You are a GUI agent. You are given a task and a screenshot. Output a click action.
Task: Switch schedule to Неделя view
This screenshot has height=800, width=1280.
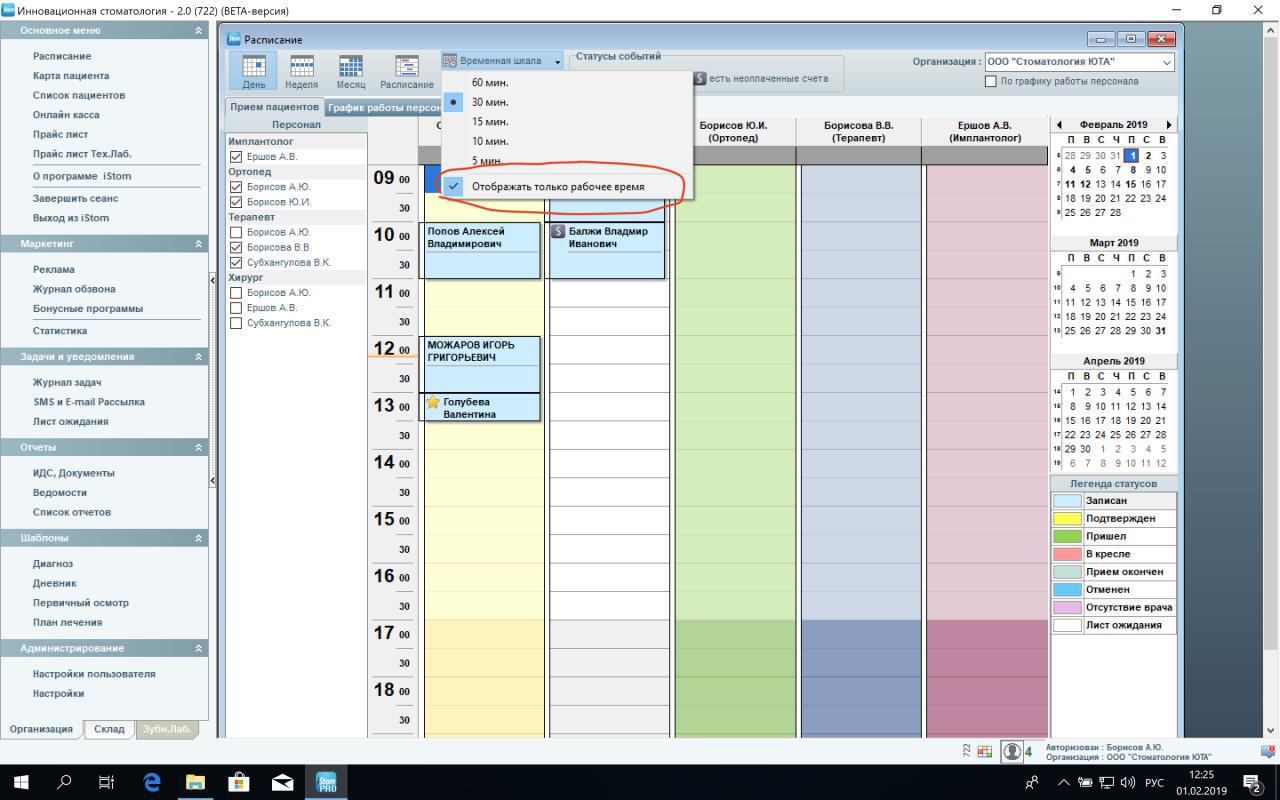pos(301,71)
